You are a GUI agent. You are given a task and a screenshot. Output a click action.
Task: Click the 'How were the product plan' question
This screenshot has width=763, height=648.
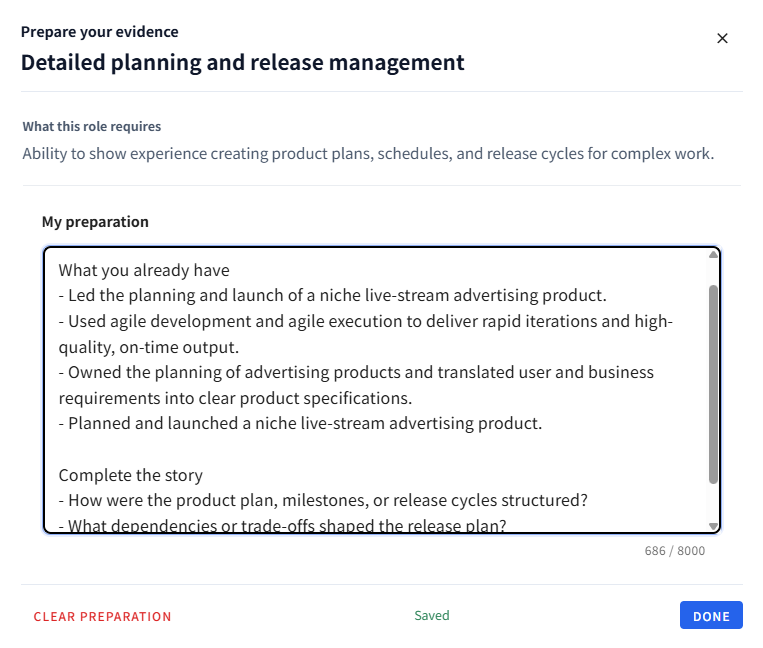323,500
